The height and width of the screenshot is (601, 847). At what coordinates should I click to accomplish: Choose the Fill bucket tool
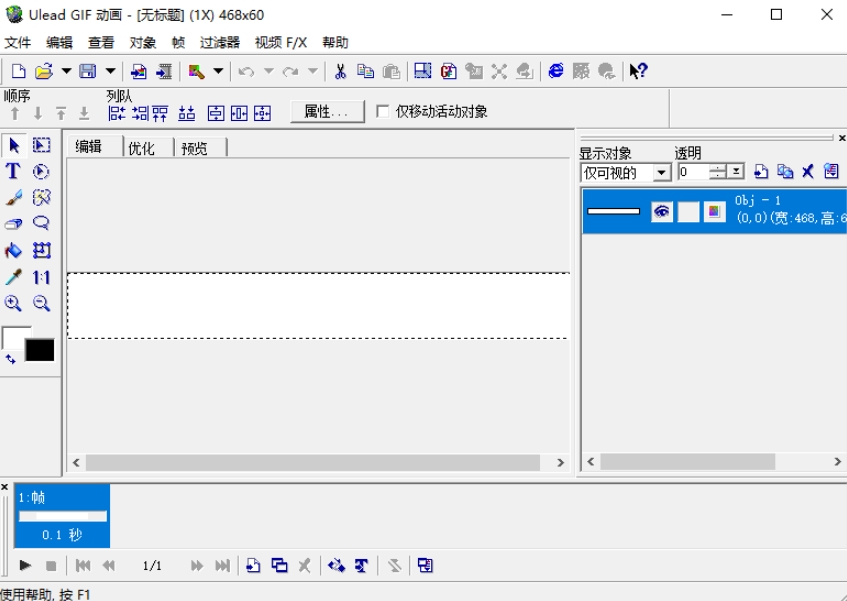(13, 251)
